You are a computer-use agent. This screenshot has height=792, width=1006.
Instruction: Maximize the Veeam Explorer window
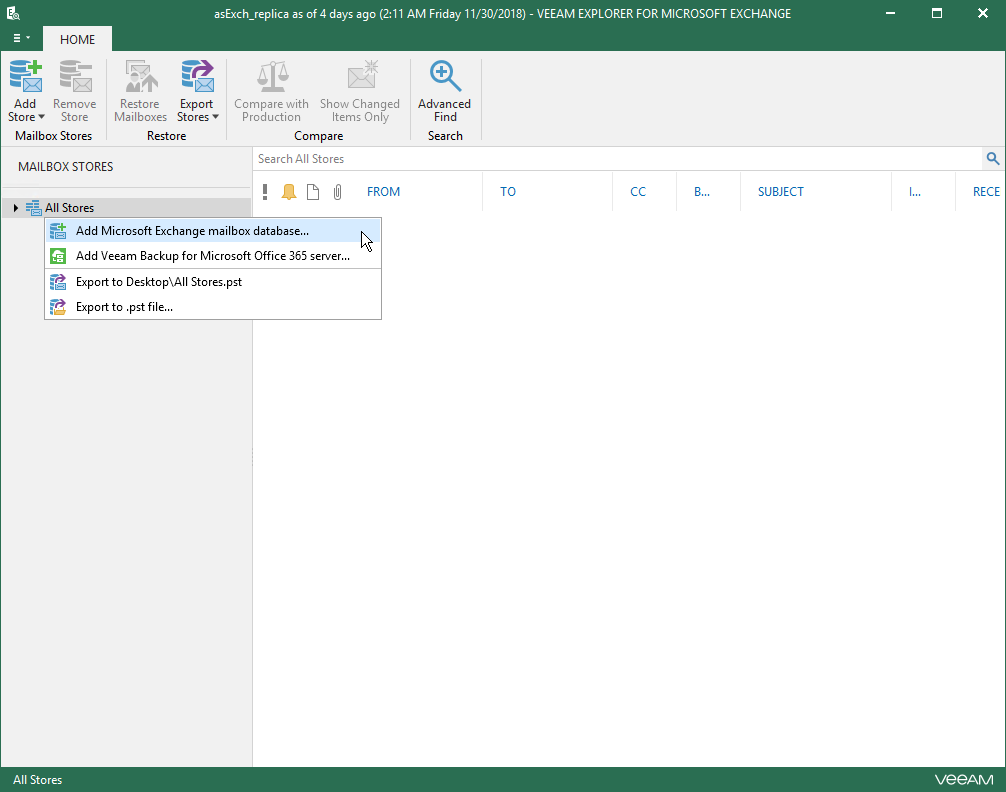(937, 13)
